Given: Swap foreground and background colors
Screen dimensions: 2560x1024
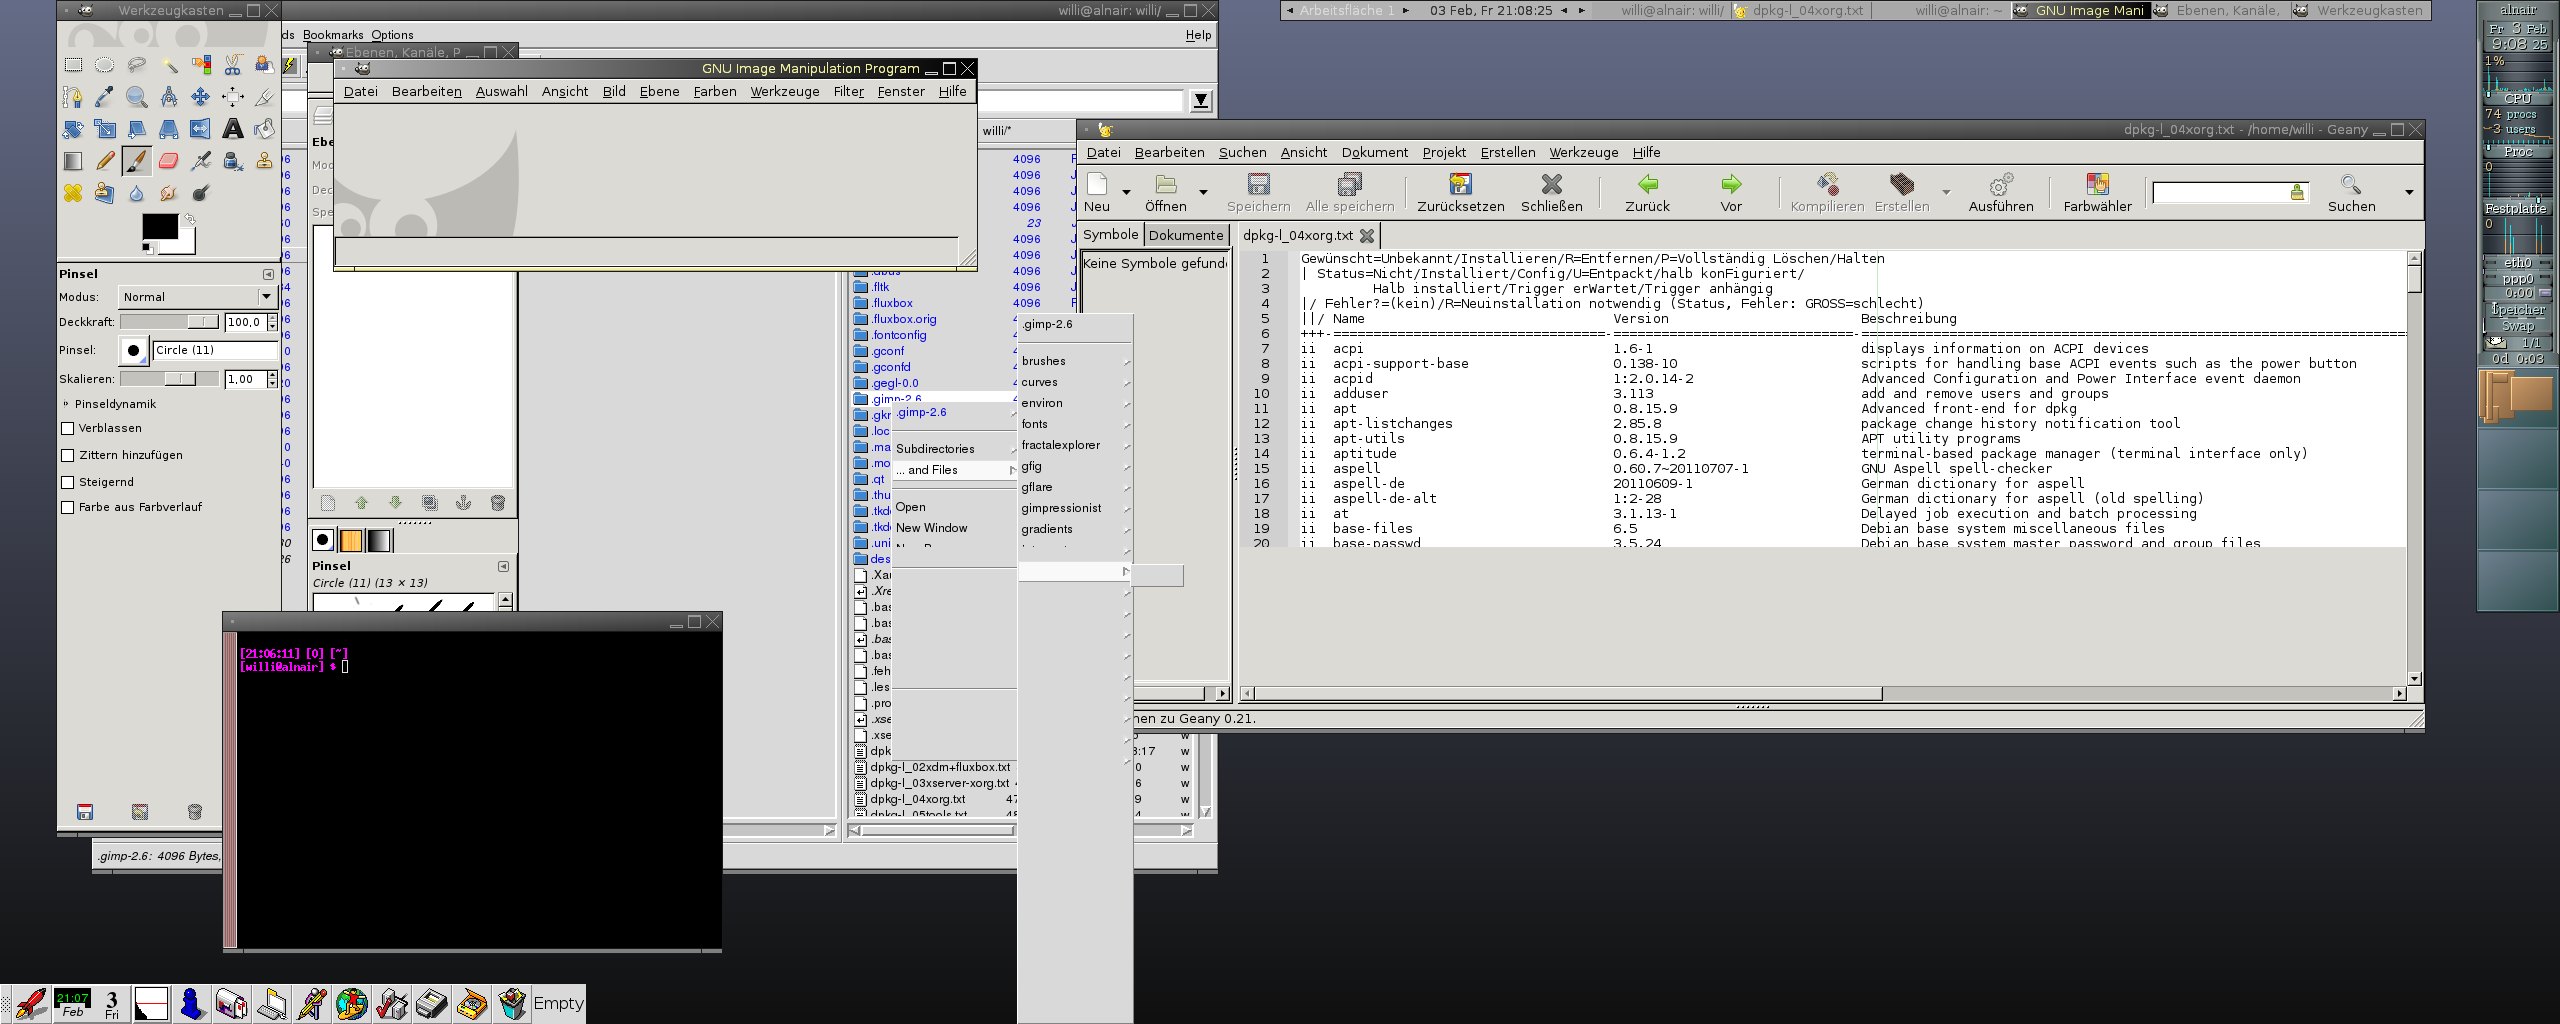Looking at the screenshot, I should pos(189,219).
